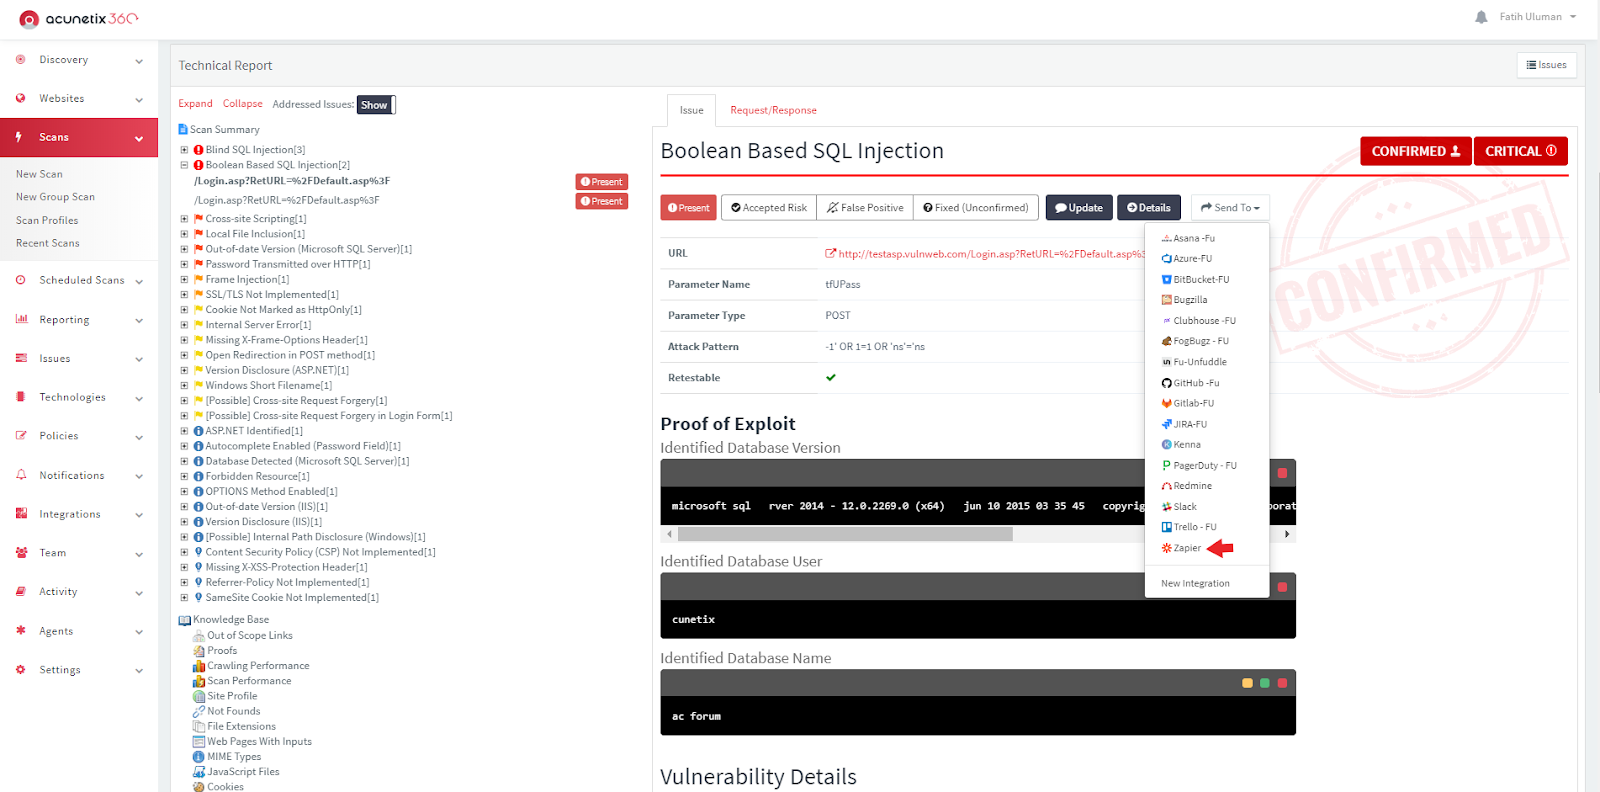This screenshot has width=1600, height=792.
Task: Click the Acunetix 360 logo
Action: (79, 18)
